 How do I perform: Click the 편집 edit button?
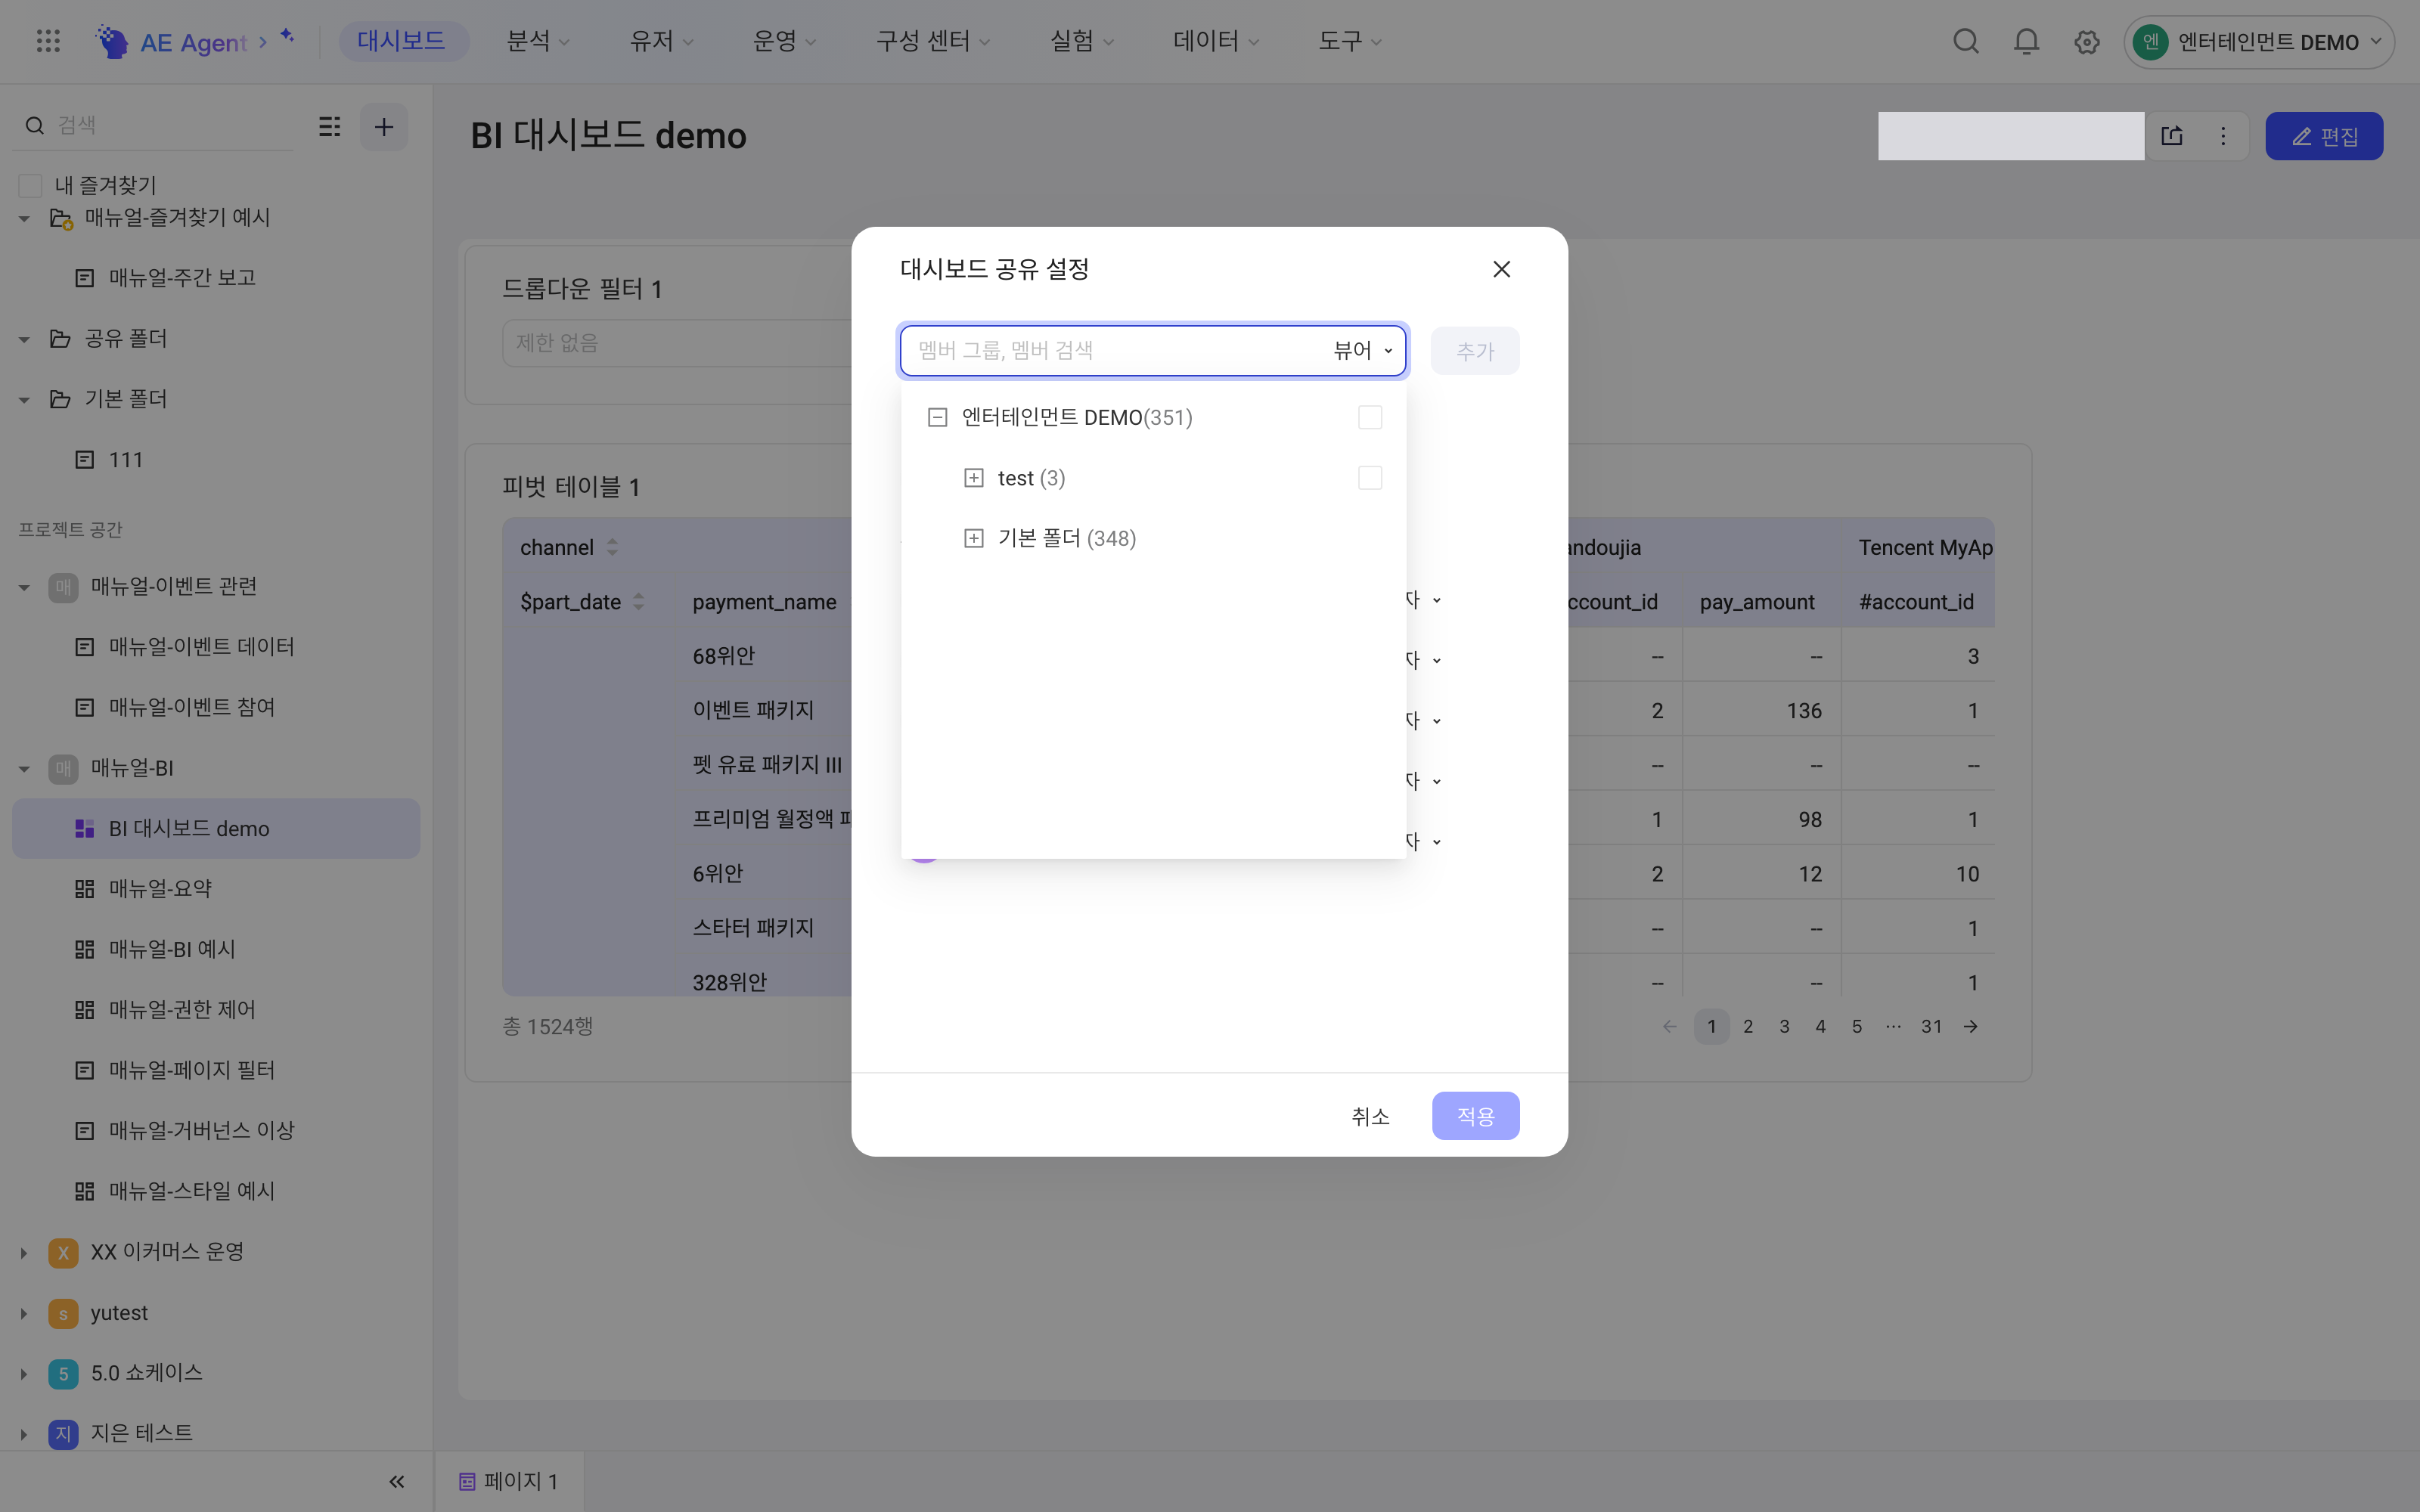point(2324,136)
